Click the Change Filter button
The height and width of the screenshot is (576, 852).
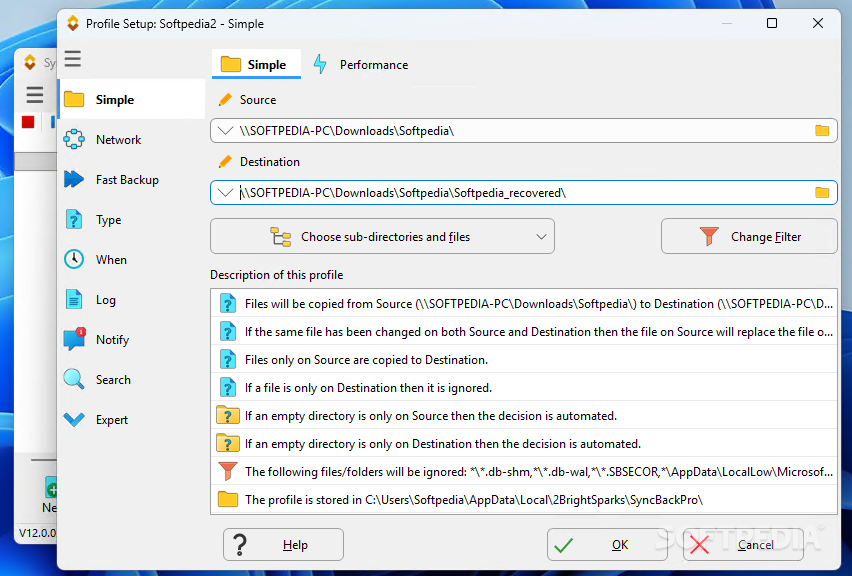pos(749,236)
